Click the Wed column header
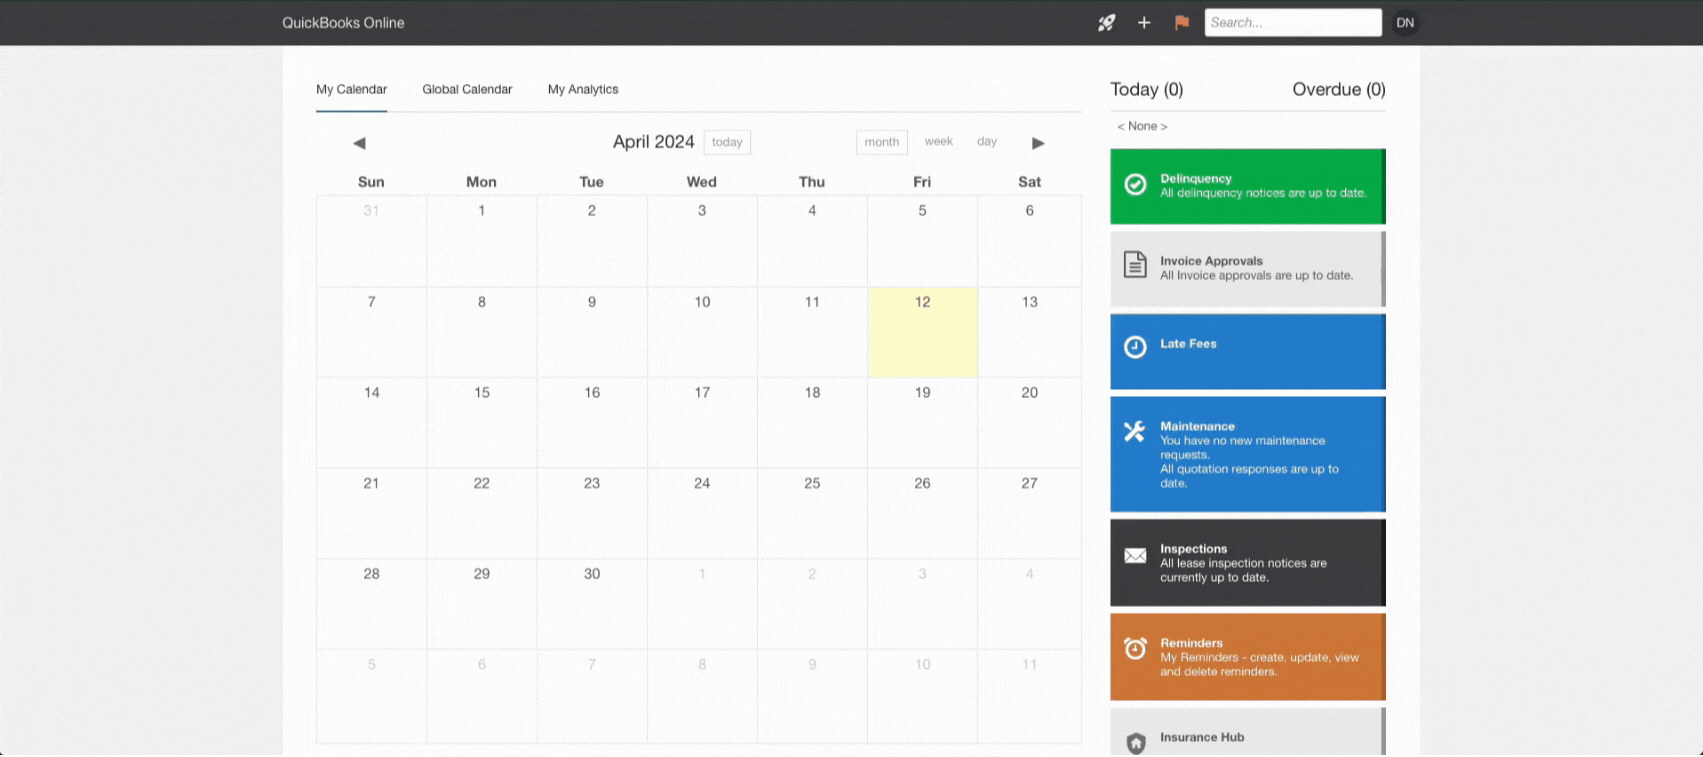This screenshot has height=757, width=1703. (x=702, y=182)
